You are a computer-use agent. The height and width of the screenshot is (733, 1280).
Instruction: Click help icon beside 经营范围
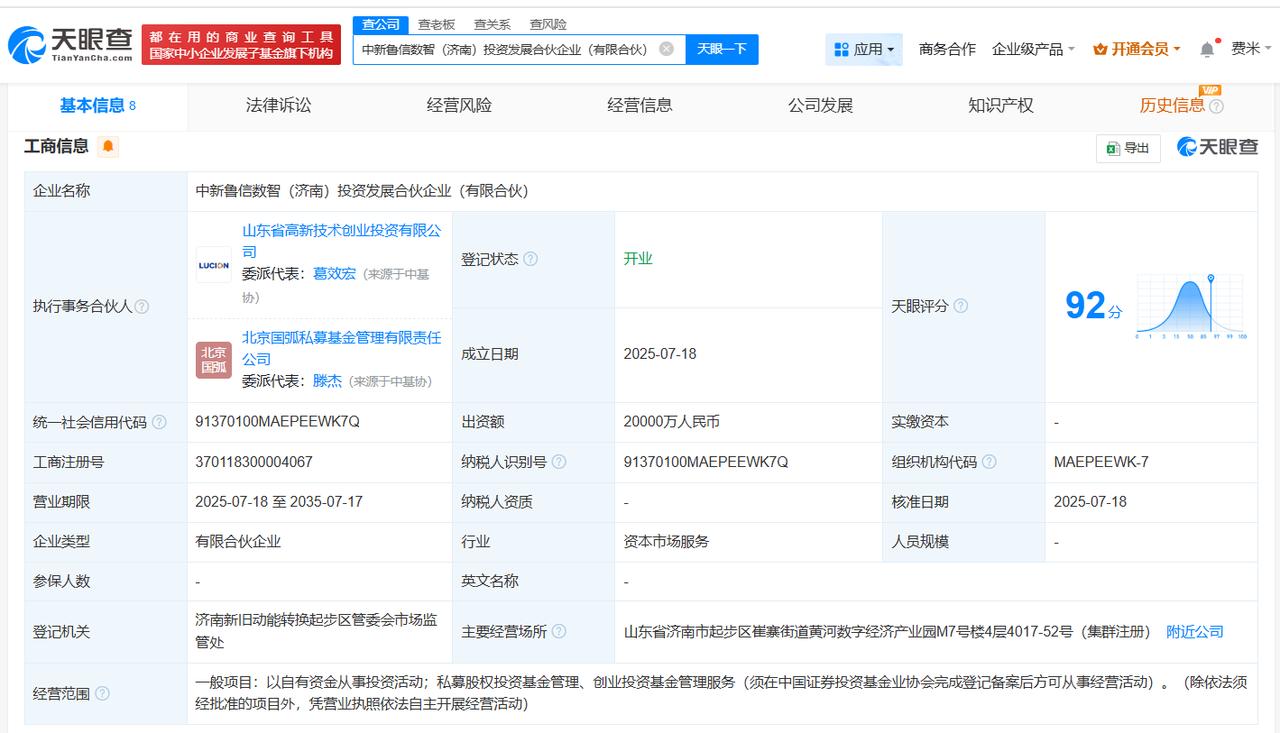102,693
